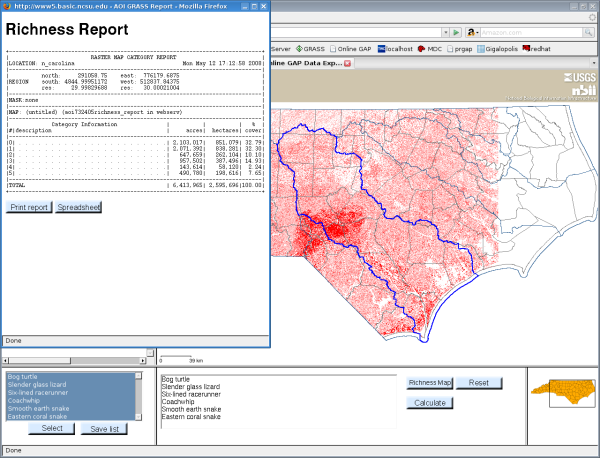Open the MDC bookmark
Image resolution: width=600 pixels, height=458 pixels.
coord(429,49)
